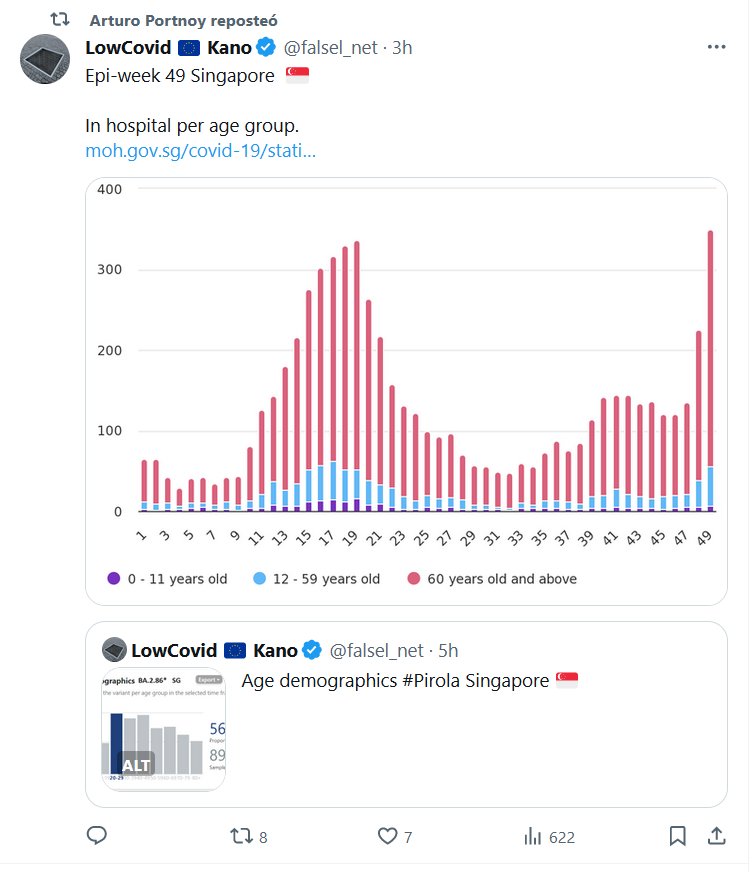The image size is (754, 872).
Task: Bookmark this tweet
Action: [x=677, y=836]
